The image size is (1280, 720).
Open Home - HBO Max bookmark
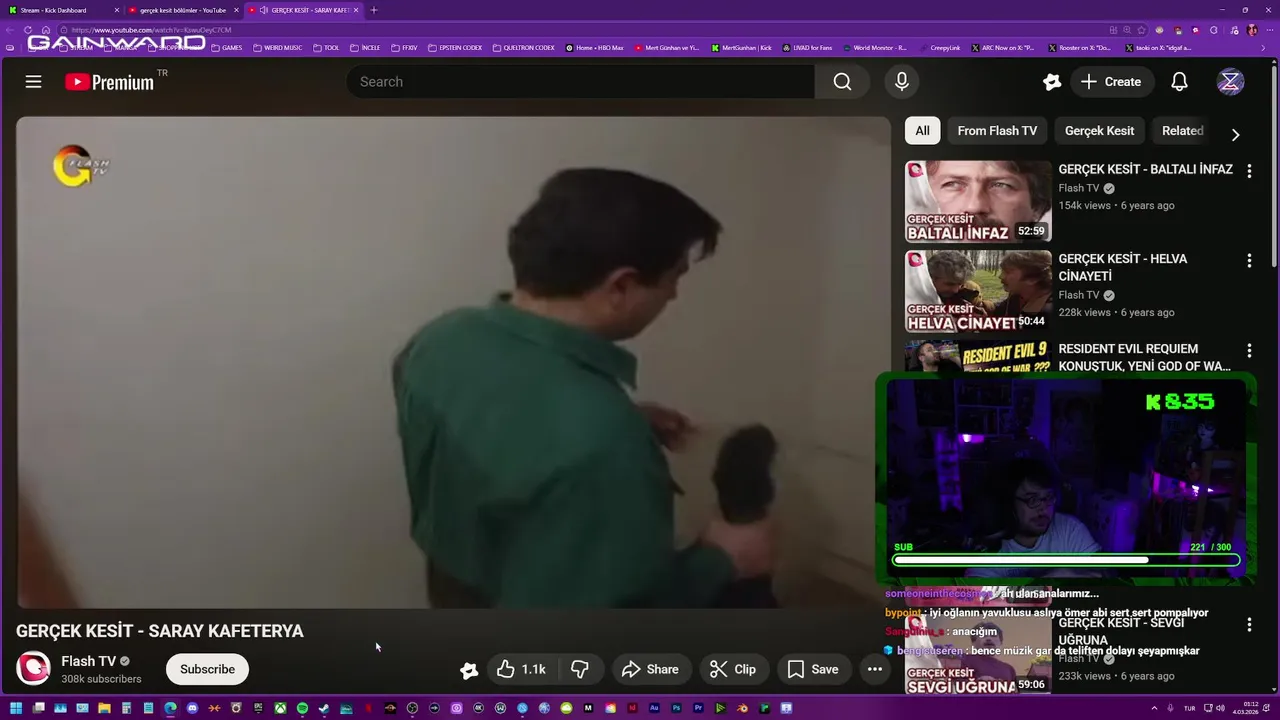594,47
